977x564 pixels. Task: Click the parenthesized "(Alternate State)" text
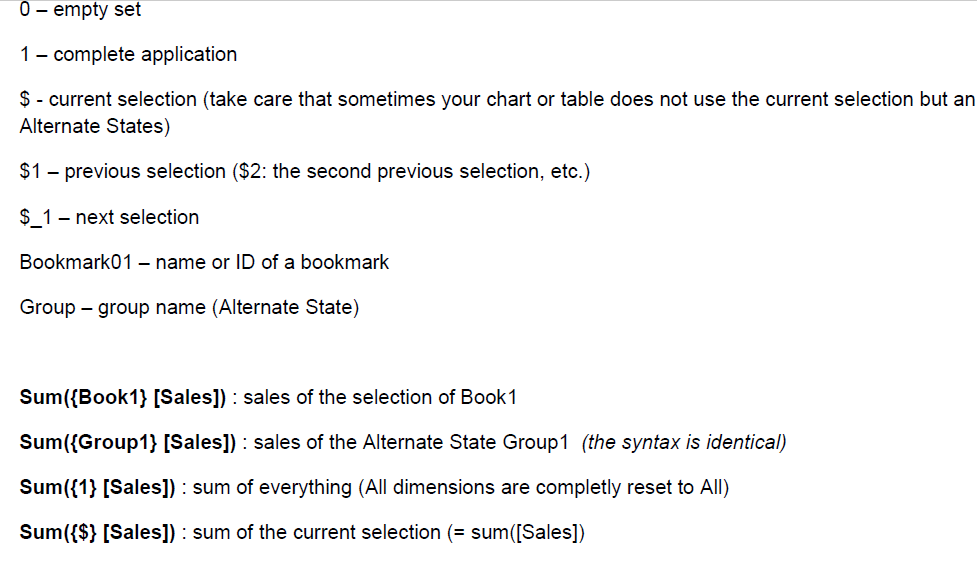284,307
